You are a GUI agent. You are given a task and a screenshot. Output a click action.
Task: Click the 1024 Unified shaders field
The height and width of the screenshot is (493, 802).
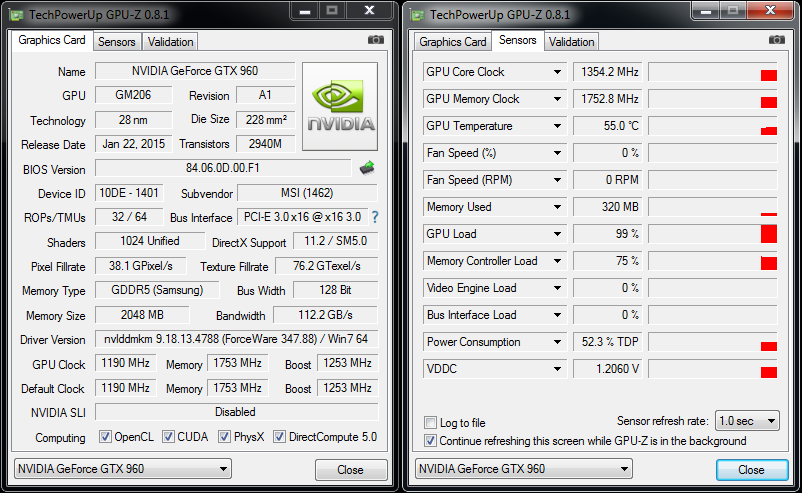click(150, 241)
